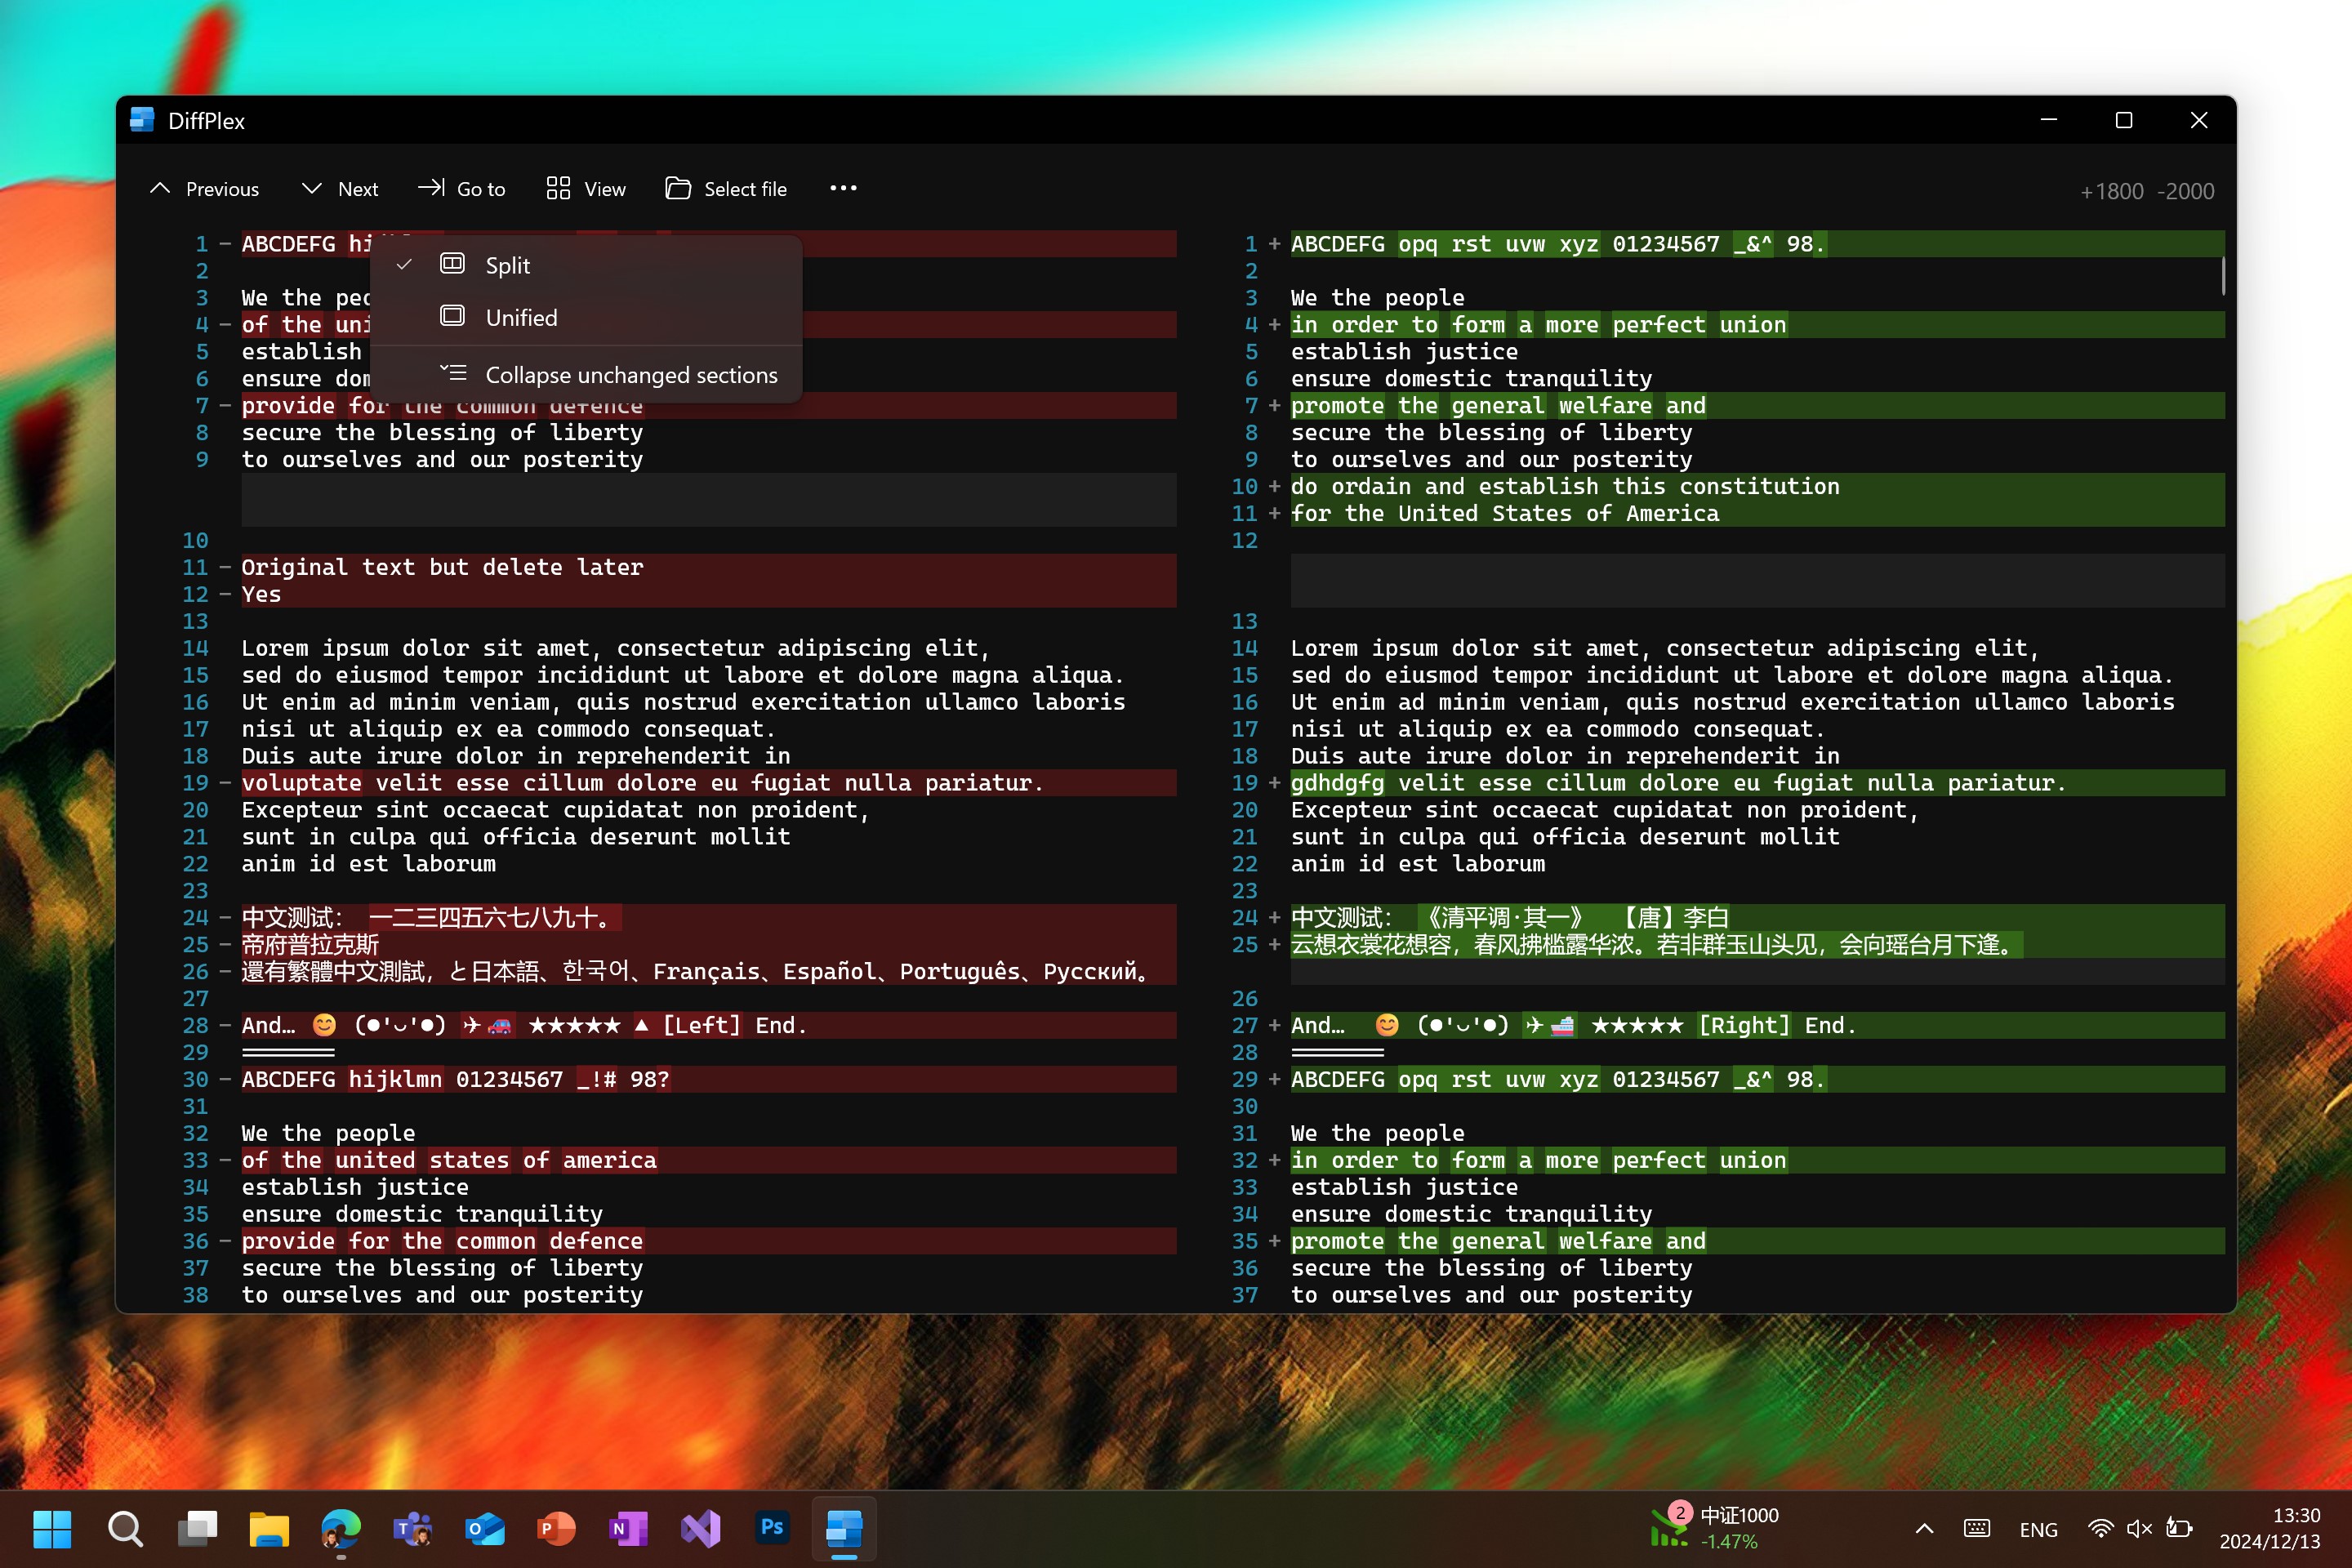
Task: Click the muted volume icon in tray
Action: (x=2139, y=1529)
